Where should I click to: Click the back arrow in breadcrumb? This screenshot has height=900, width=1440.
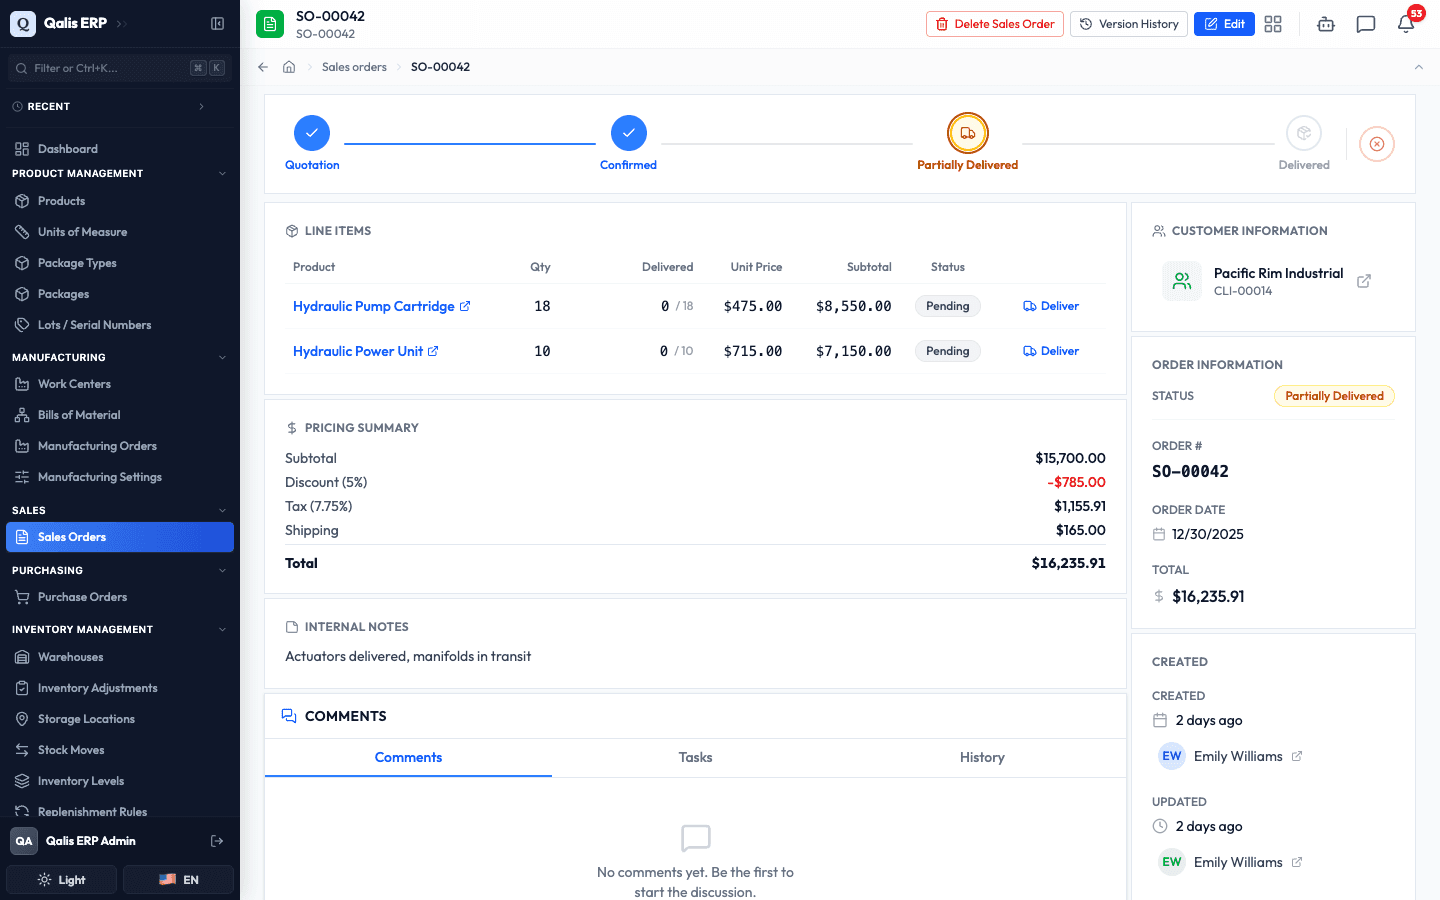pos(263,67)
